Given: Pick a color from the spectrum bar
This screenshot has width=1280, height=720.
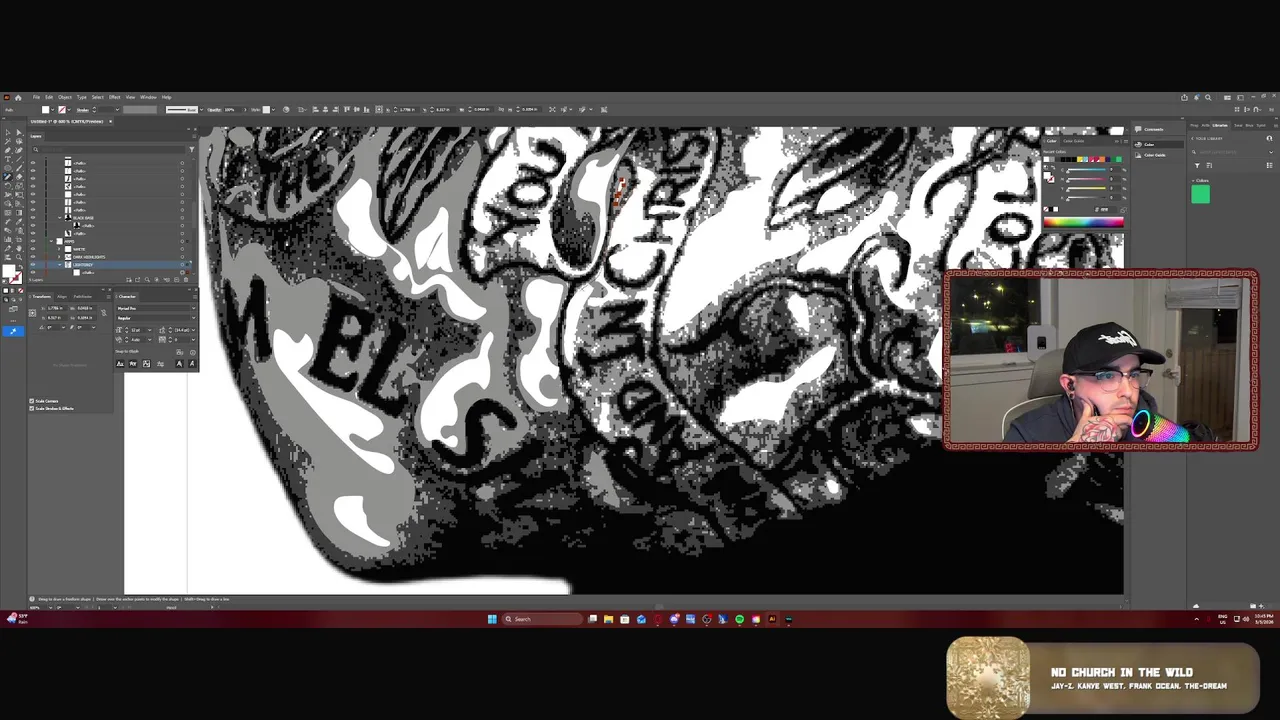Looking at the screenshot, I should pyautogui.click(x=1084, y=222).
